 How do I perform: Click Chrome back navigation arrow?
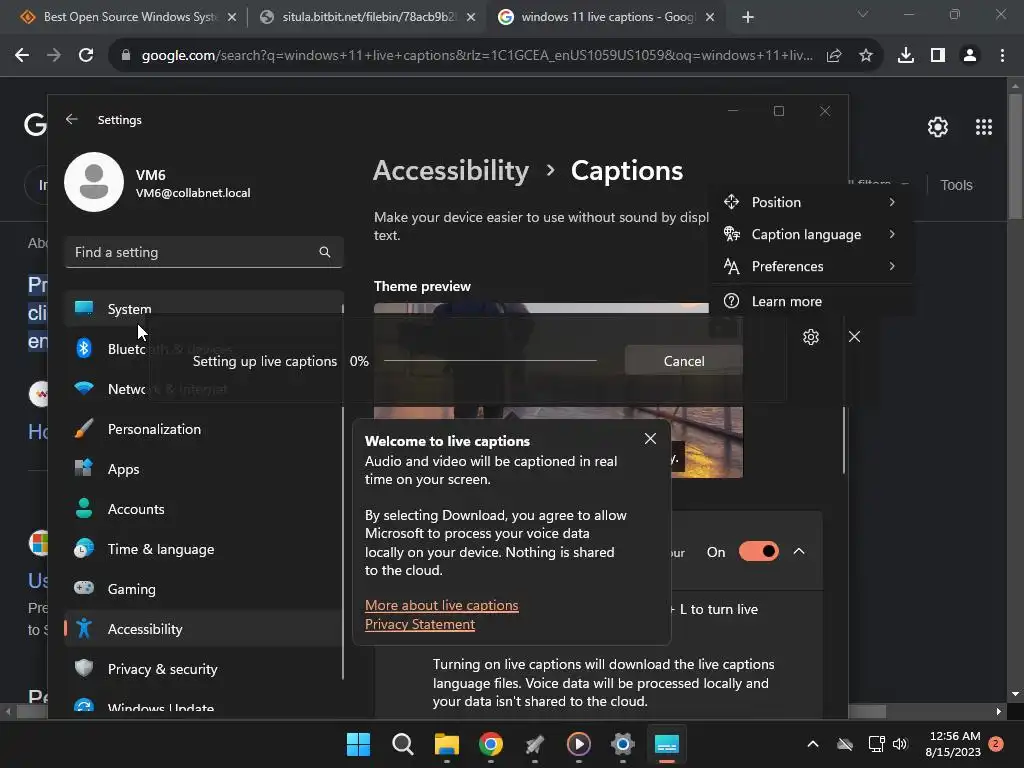point(22,56)
